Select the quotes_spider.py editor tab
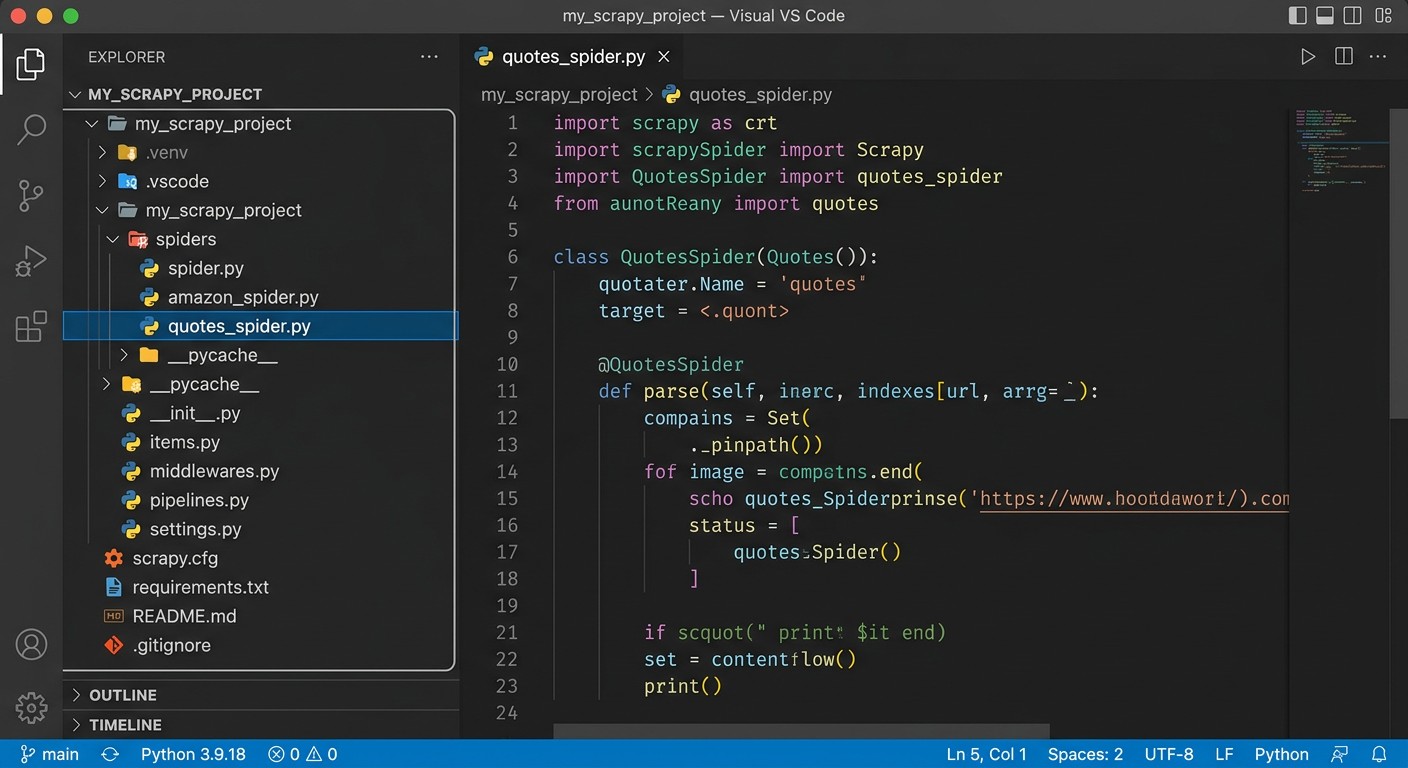 click(572, 57)
